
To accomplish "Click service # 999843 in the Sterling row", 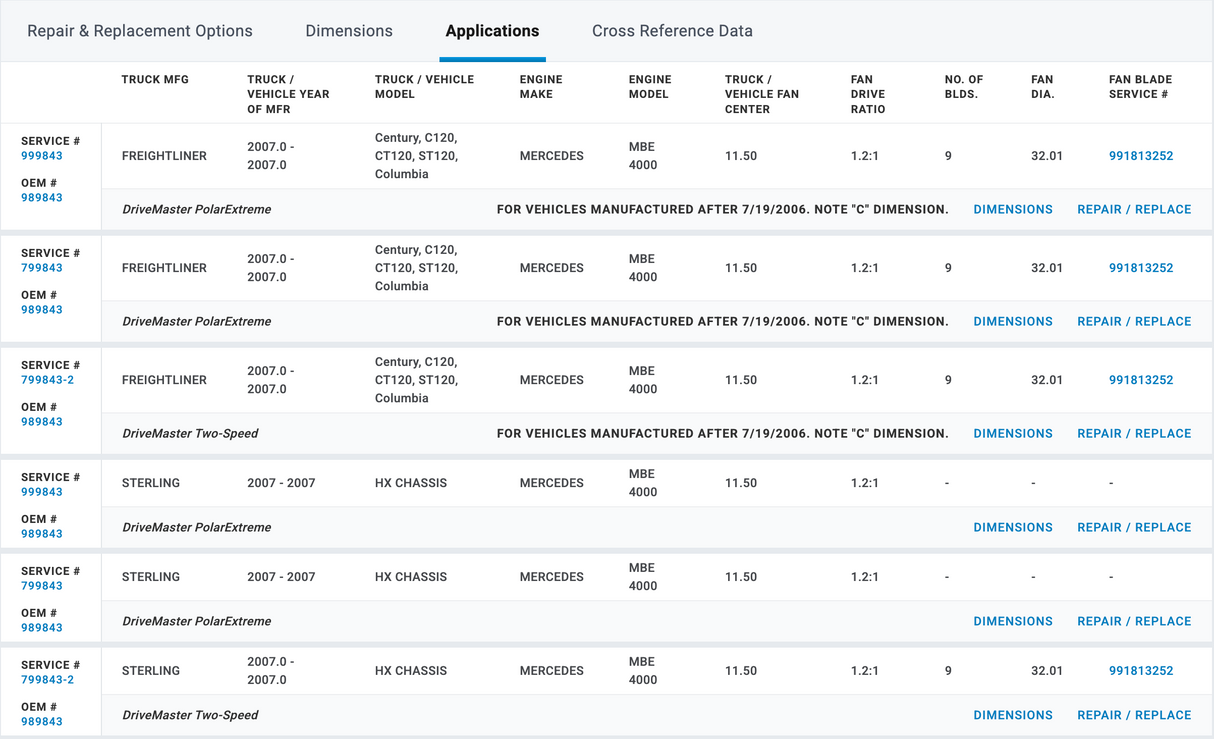I will click(42, 492).
